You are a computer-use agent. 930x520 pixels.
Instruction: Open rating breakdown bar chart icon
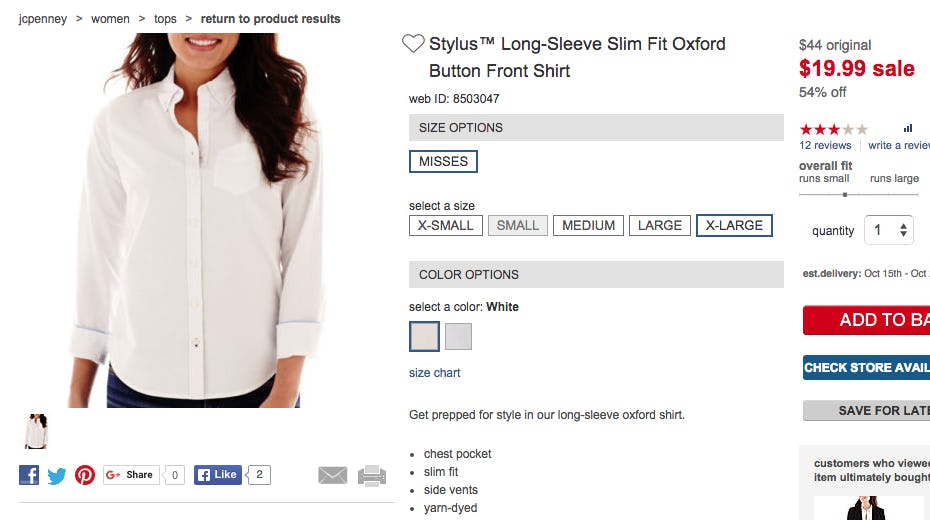pos(908,128)
